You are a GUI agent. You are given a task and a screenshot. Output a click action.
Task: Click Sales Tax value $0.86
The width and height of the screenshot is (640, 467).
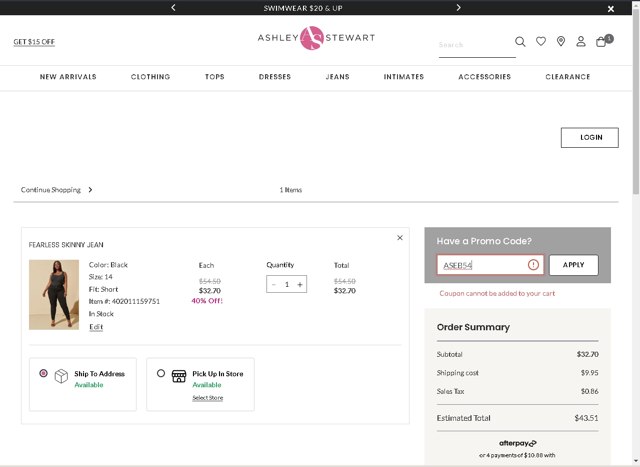pos(589,391)
